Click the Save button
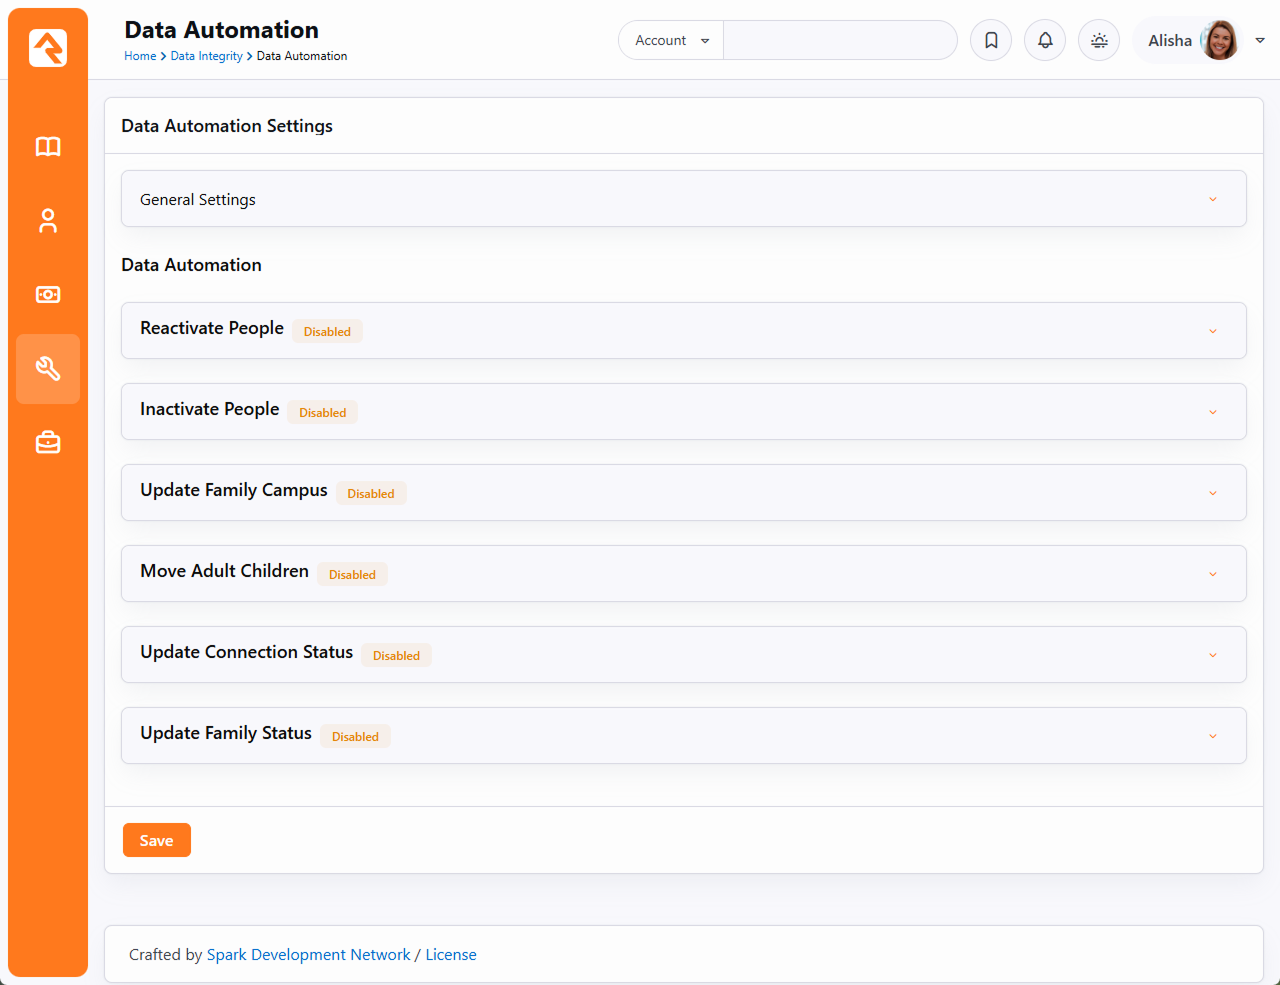The width and height of the screenshot is (1280, 985). (x=157, y=841)
